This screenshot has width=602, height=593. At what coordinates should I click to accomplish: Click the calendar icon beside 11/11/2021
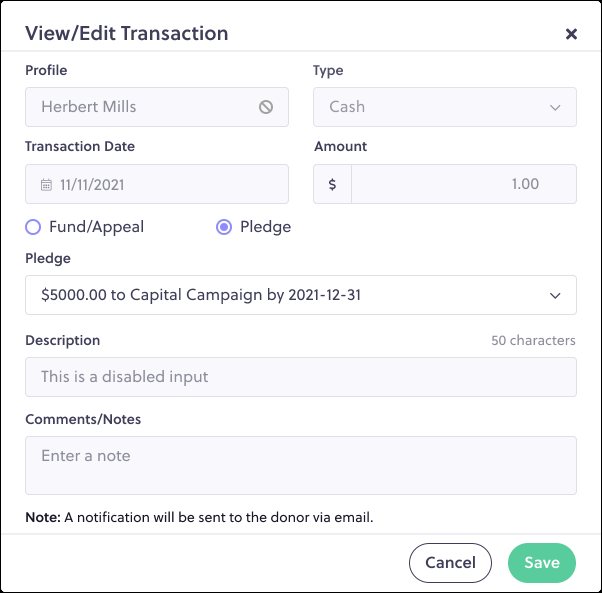click(x=46, y=185)
